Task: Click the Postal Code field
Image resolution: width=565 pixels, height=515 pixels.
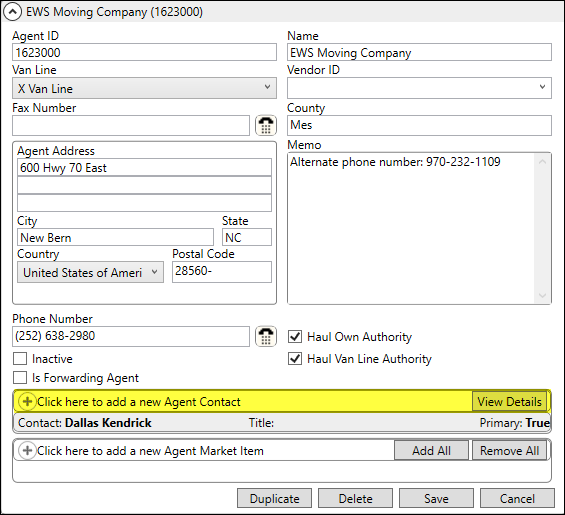Action: click(x=222, y=272)
